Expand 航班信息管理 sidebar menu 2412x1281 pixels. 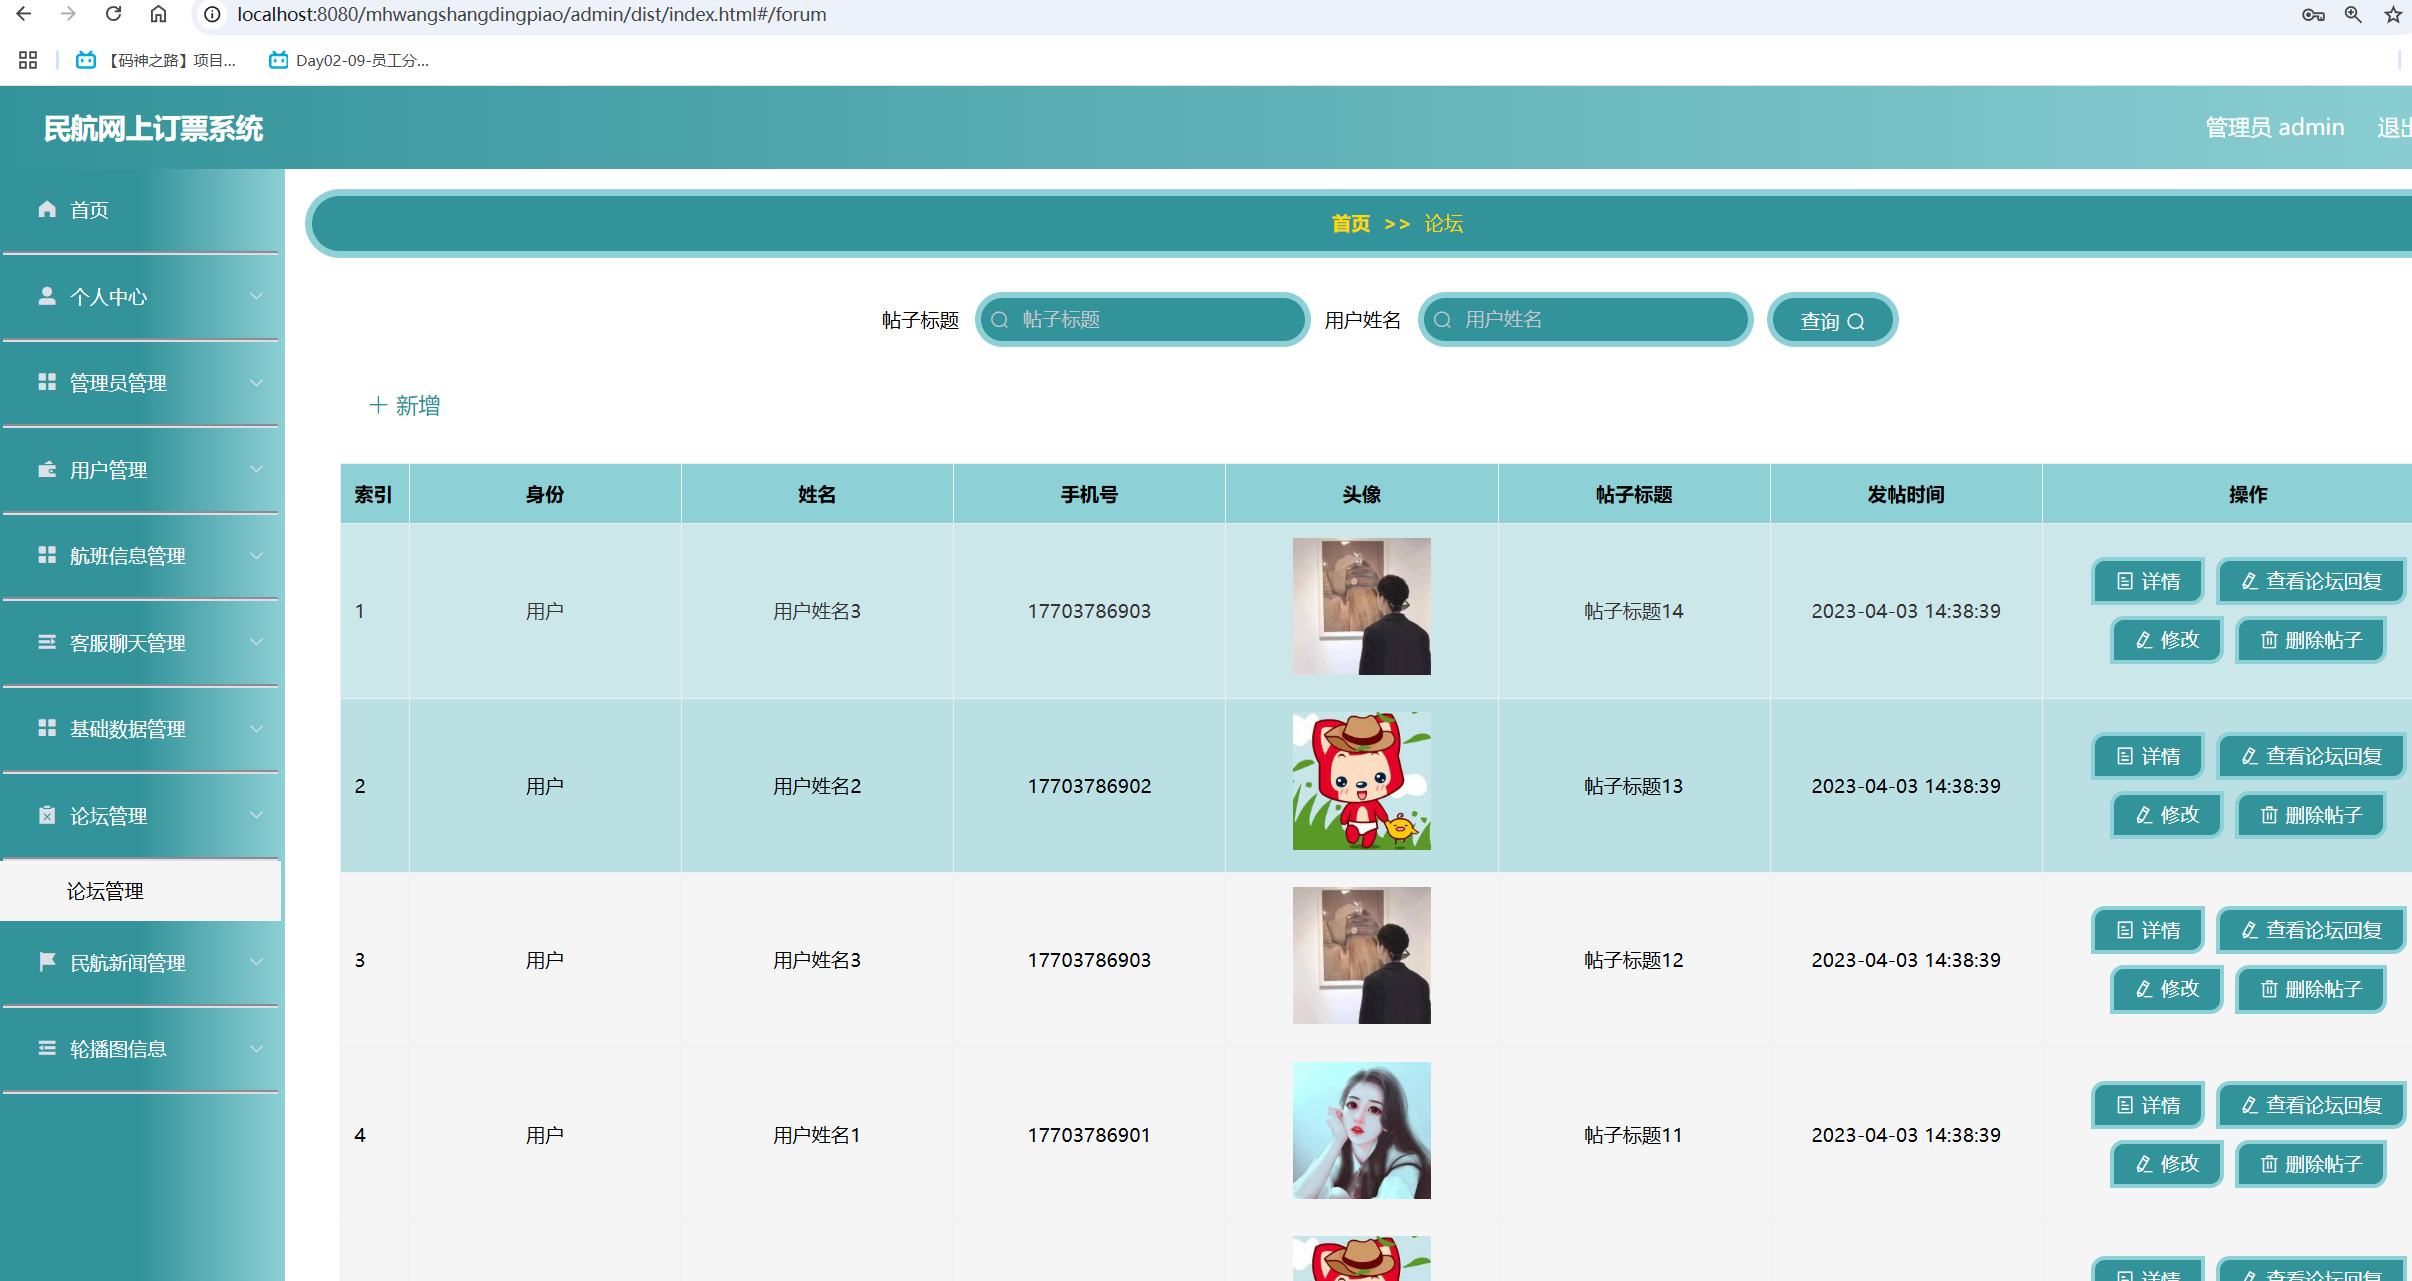point(141,556)
